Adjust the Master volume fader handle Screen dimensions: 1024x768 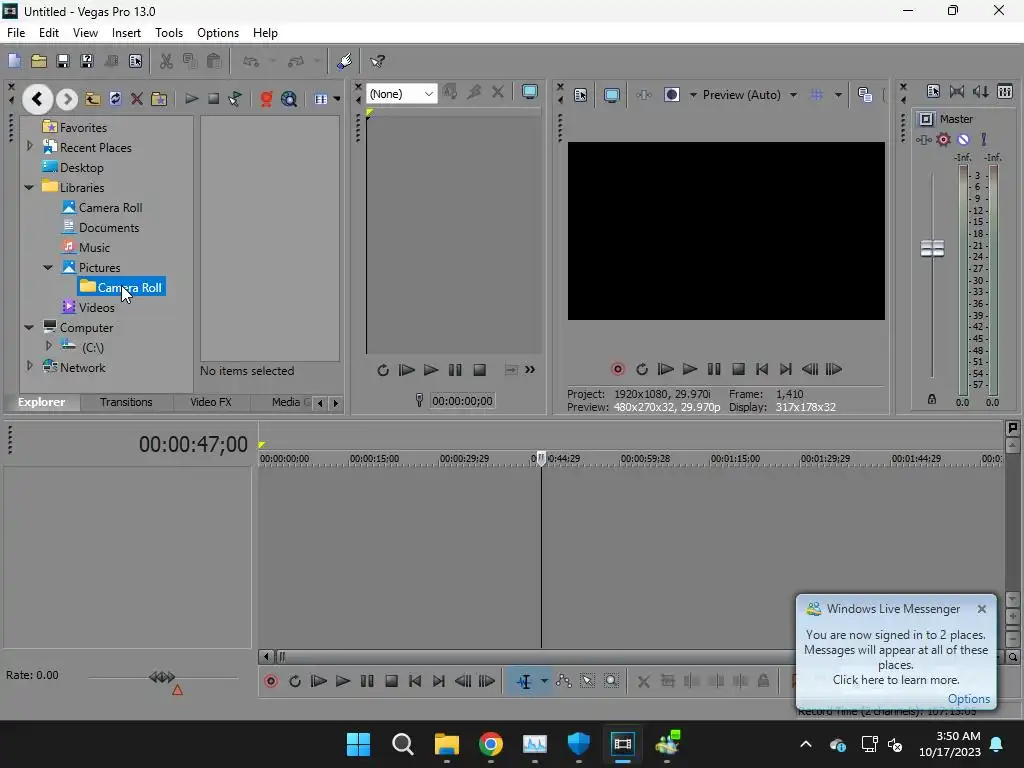tap(932, 248)
